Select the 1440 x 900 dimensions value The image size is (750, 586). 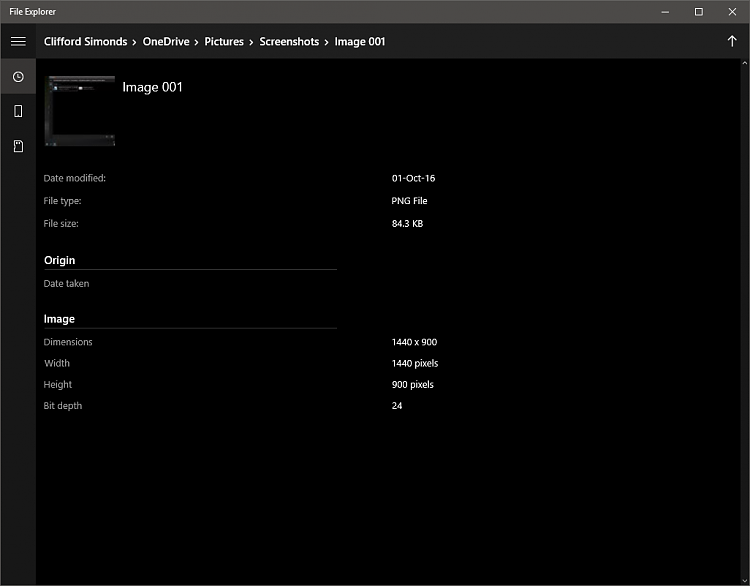click(x=414, y=342)
